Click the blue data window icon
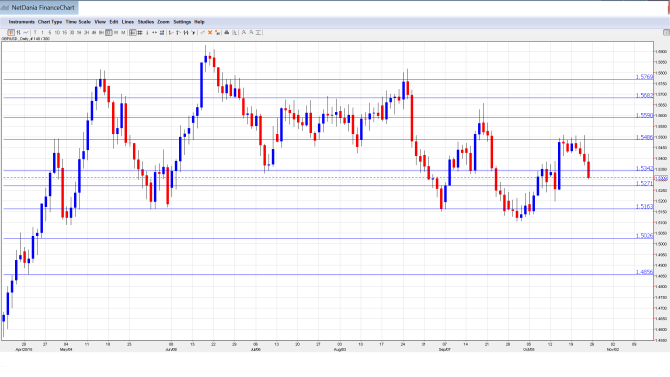The height and width of the screenshot is (377, 670). 162,32
